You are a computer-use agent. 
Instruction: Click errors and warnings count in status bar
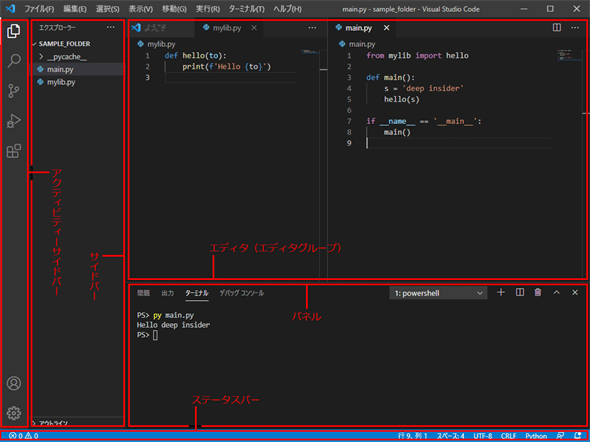tap(23, 436)
